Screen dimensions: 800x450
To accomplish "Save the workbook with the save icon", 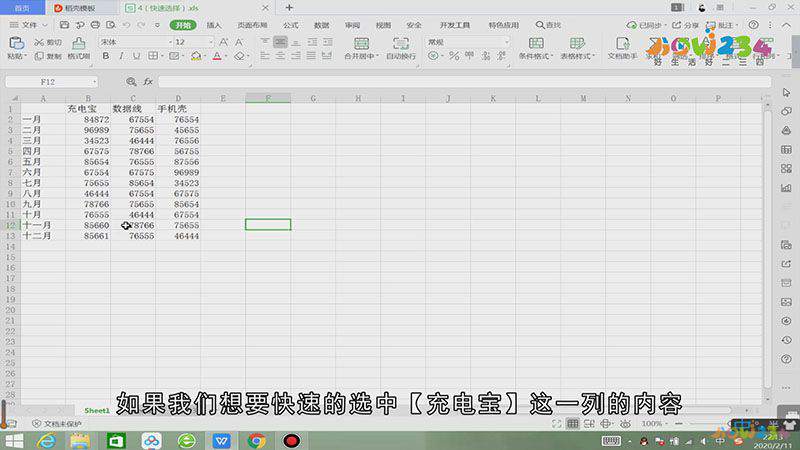I will 64,24.
